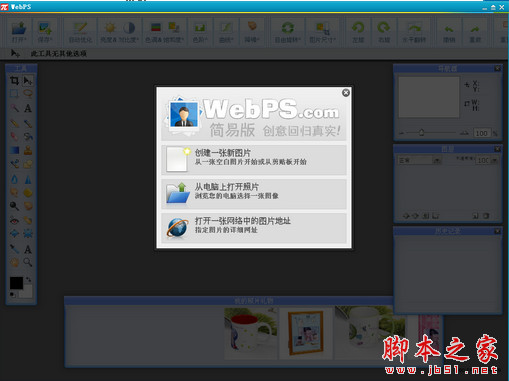
Task: Undo with the 撤销 toolbar button
Action: point(449,32)
